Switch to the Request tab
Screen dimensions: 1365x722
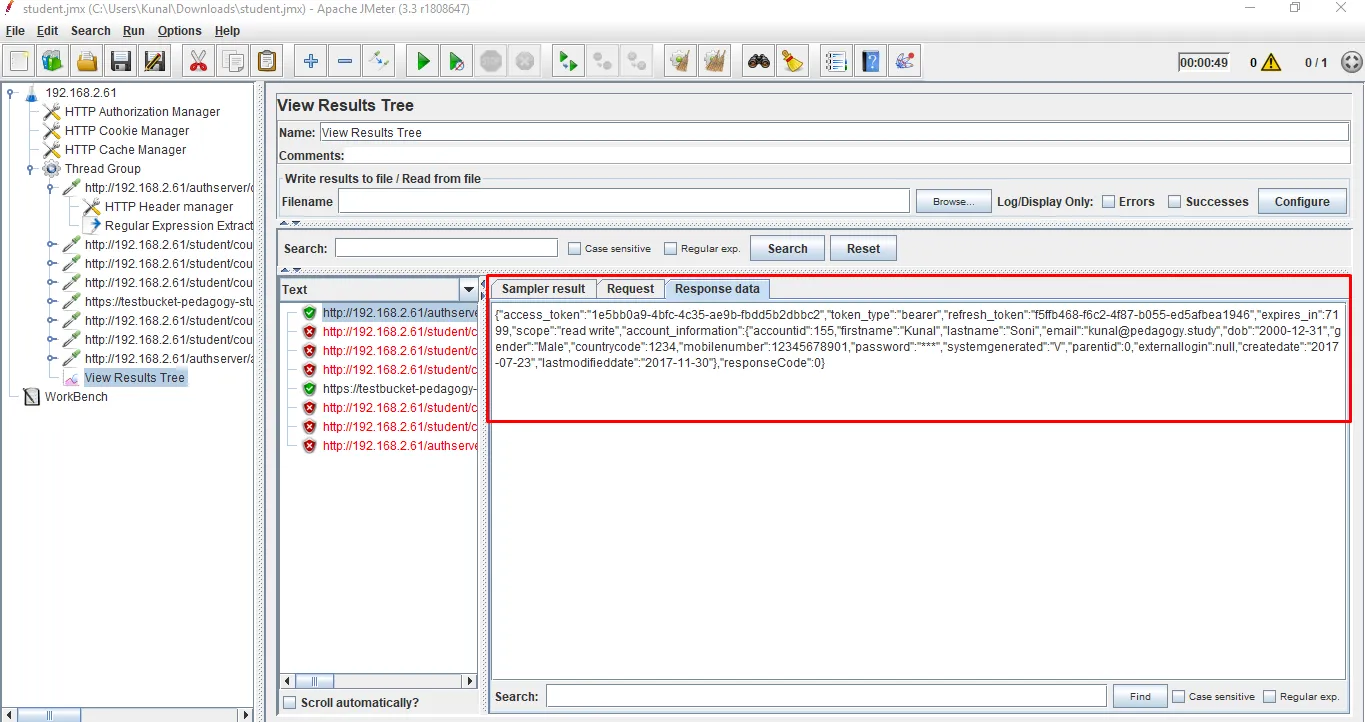point(630,289)
